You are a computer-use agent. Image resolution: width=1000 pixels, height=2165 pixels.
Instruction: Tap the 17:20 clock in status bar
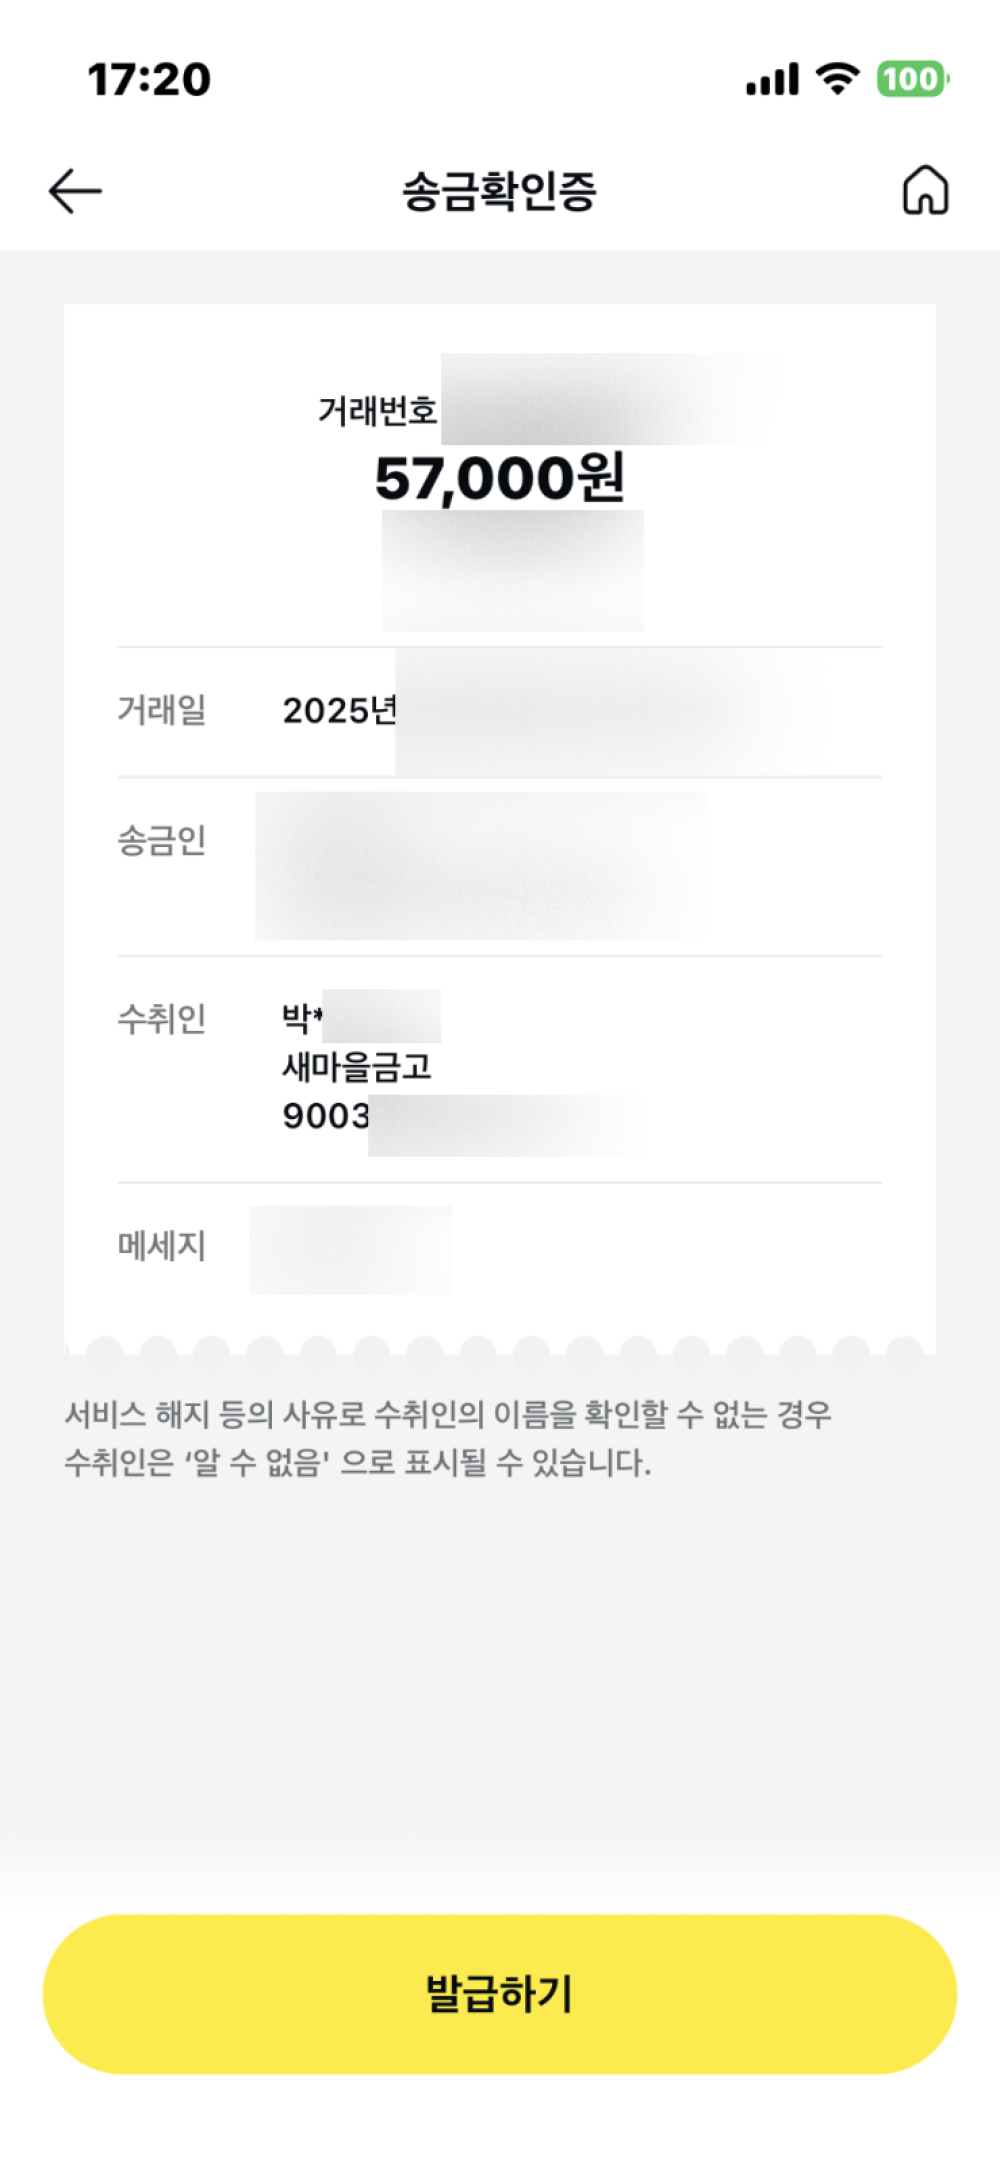click(x=149, y=80)
